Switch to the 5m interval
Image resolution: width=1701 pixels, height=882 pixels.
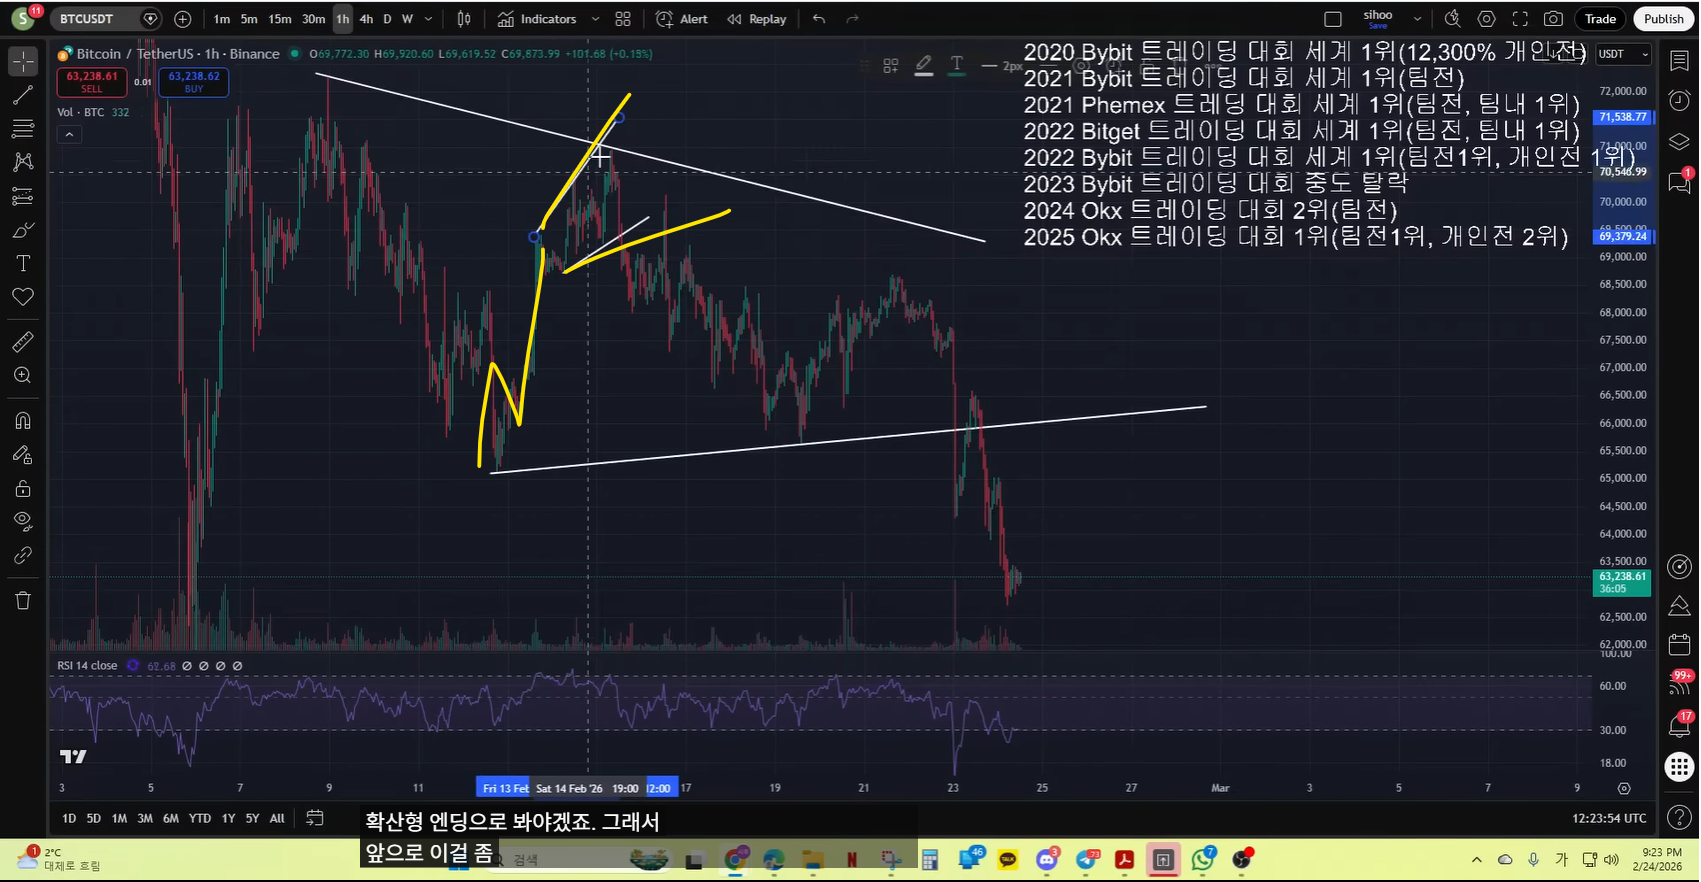point(249,19)
